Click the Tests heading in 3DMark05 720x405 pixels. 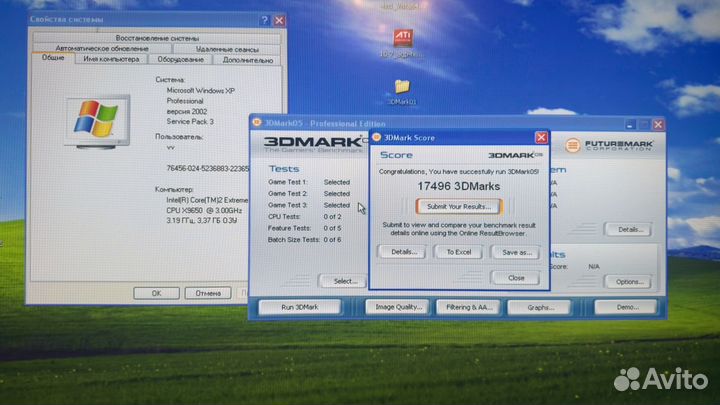point(284,169)
